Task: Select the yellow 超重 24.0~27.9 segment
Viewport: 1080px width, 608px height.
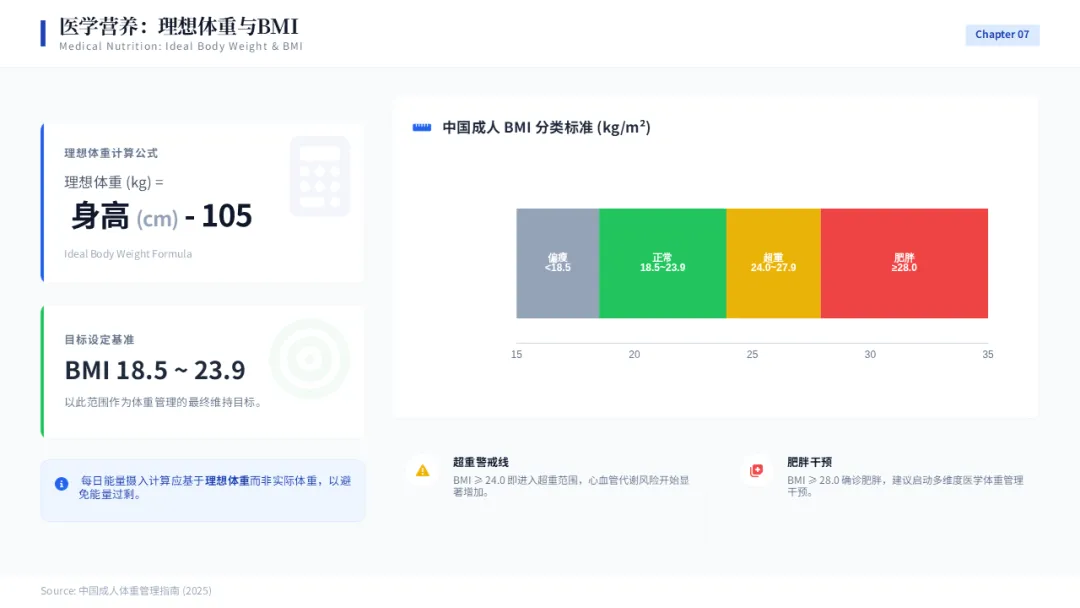Action: click(773, 263)
